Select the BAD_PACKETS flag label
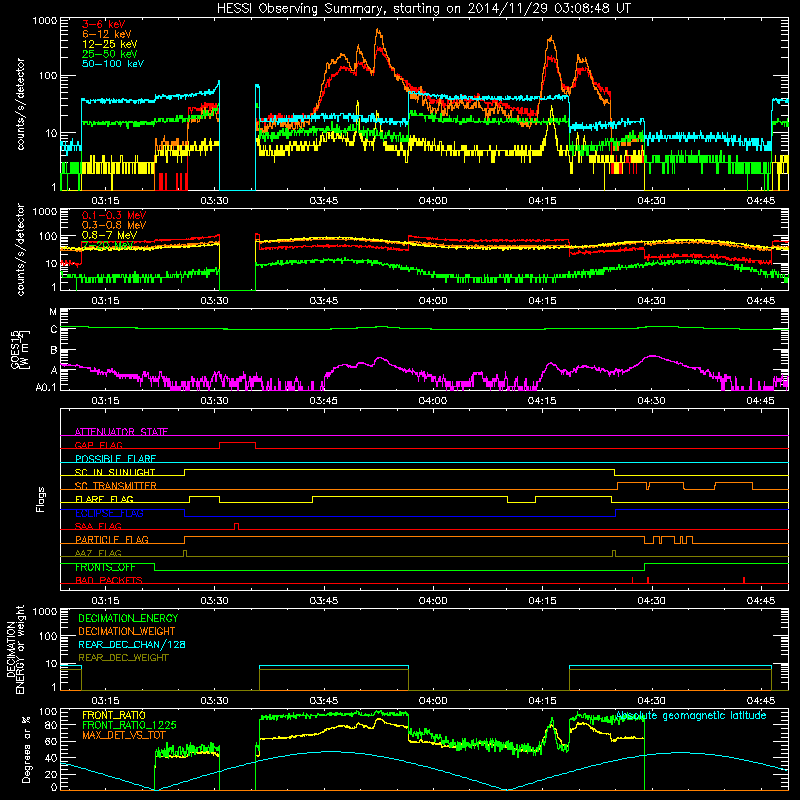This screenshot has height=800, width=800. 109,580
